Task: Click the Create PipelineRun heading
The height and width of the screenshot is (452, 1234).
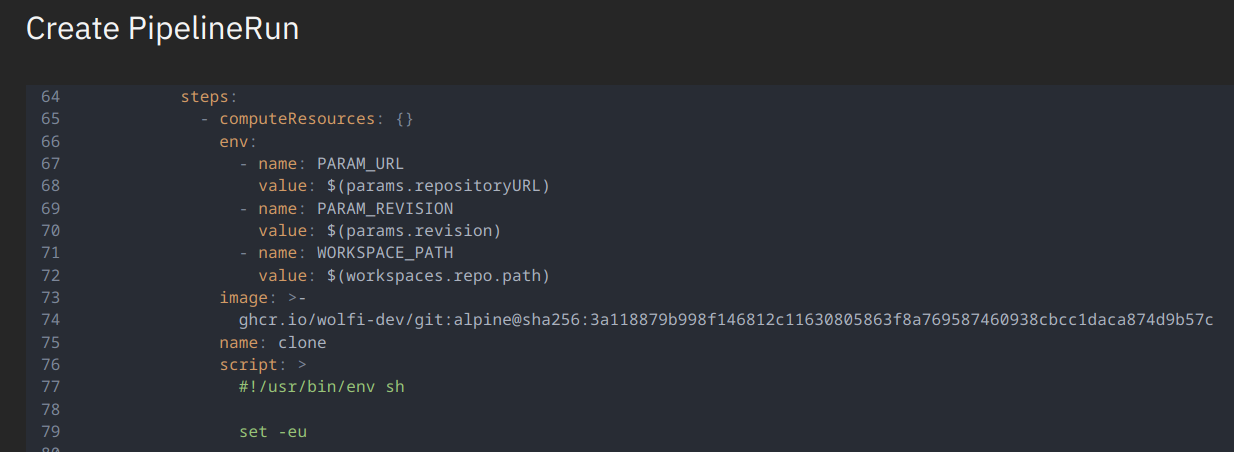Action: pos(162,29)
